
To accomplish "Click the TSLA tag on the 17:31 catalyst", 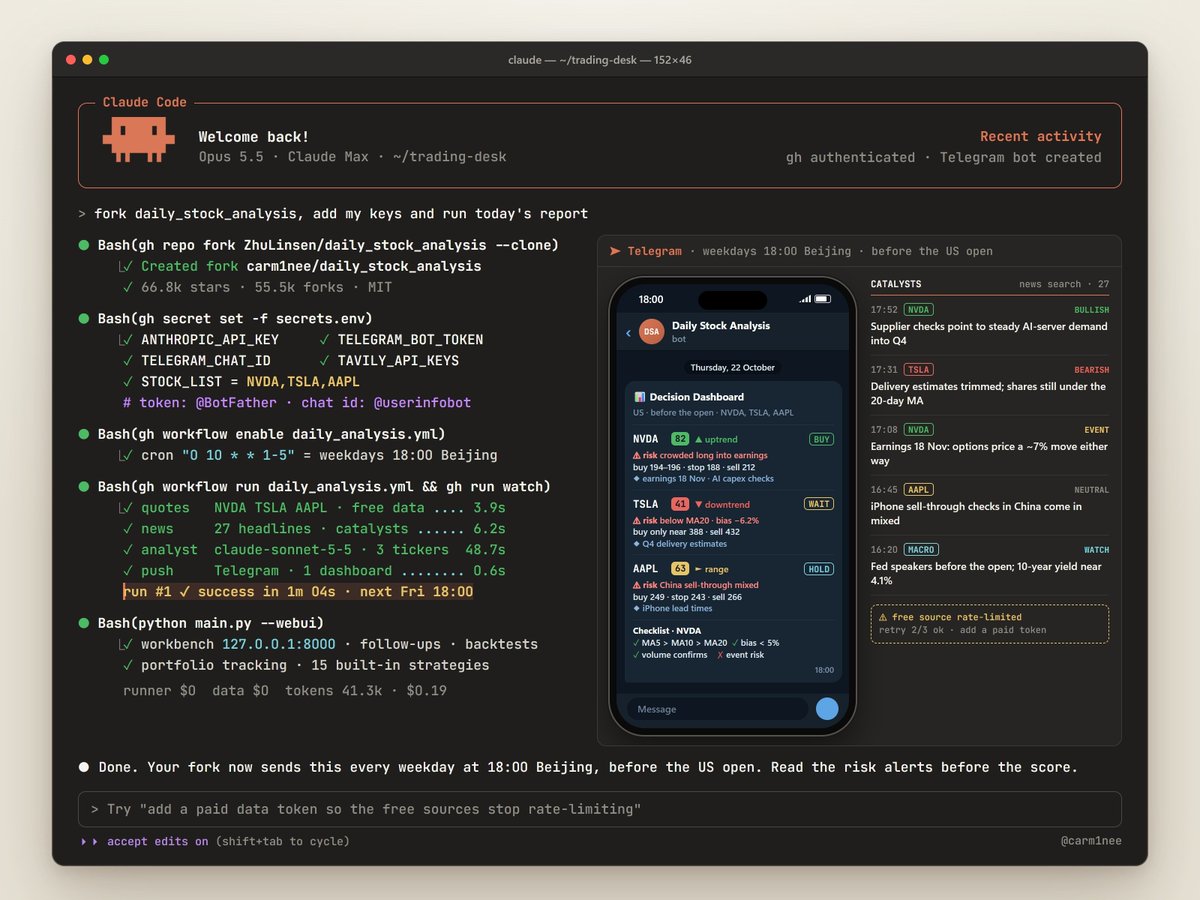I will coord(919,370).
